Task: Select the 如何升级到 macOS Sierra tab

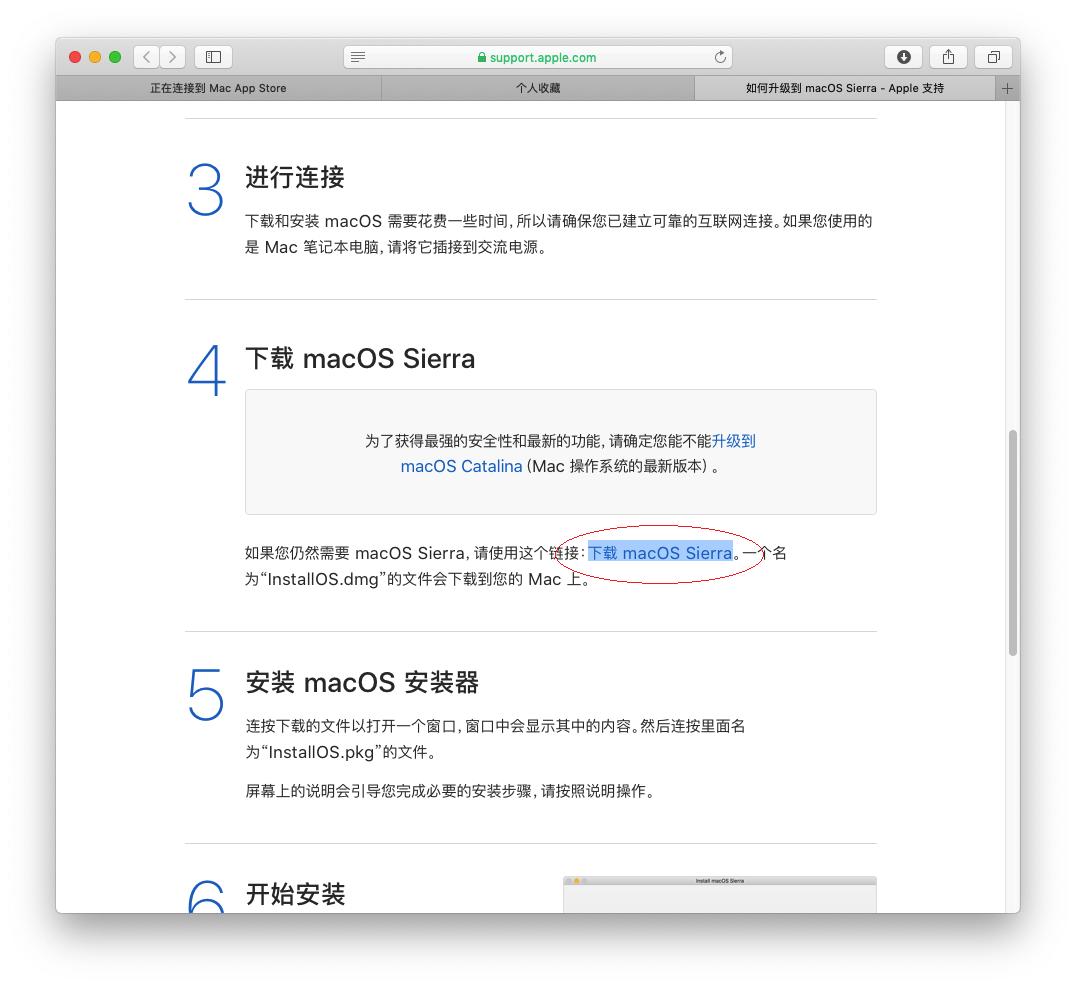Action: 844,88
